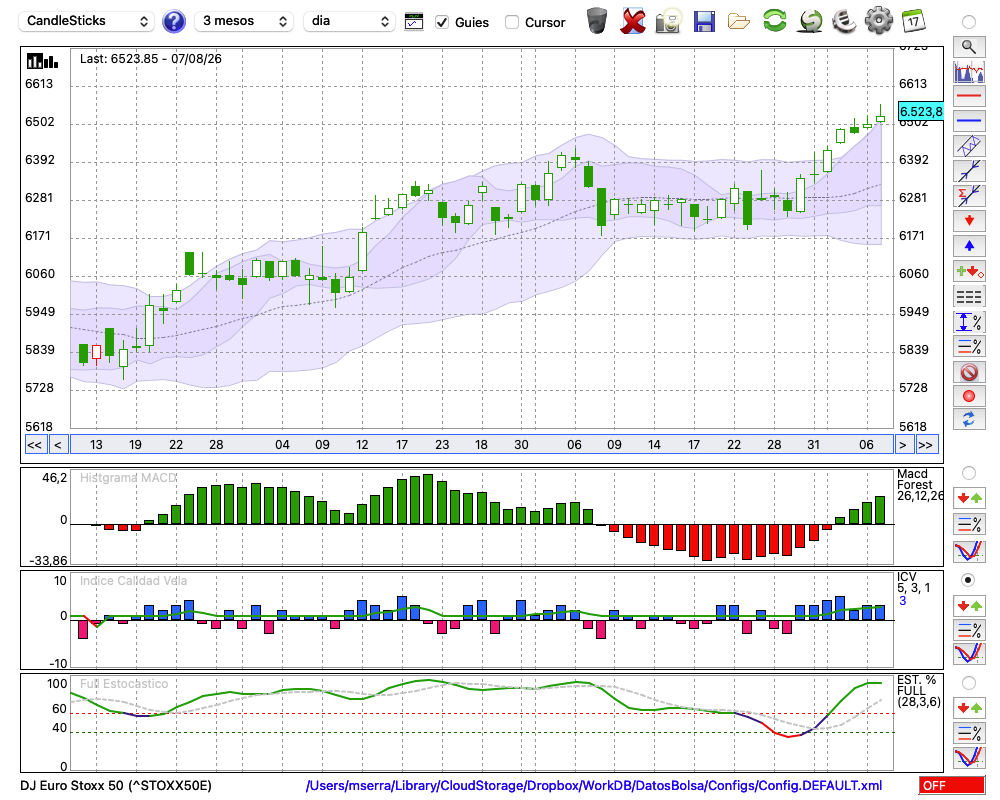The width and height of the screenshot is (1000, 800).
Task: Click the trash bin icon in toolbar
Action: (x=597, y=21)
